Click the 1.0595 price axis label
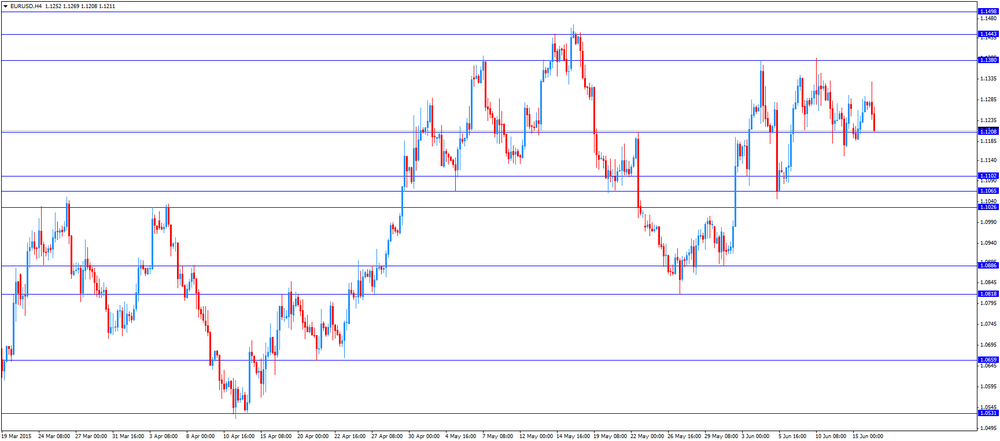Viewport: 1000px width, 441px height. [989, 386]
